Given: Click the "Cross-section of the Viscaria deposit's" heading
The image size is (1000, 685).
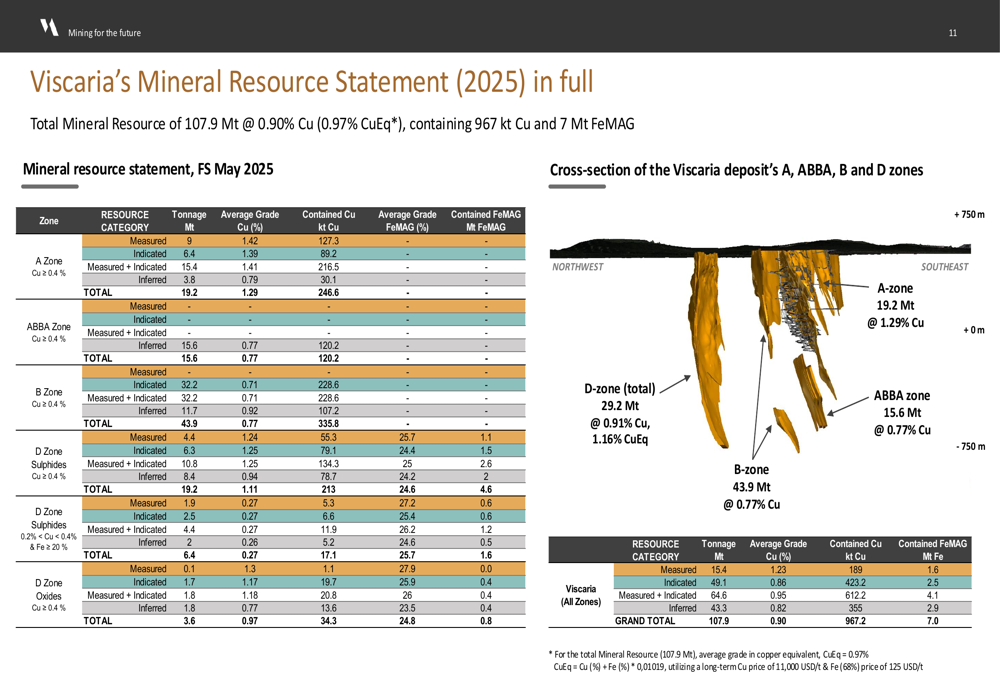Looking at the screenshot, I should tap(736, 170).
